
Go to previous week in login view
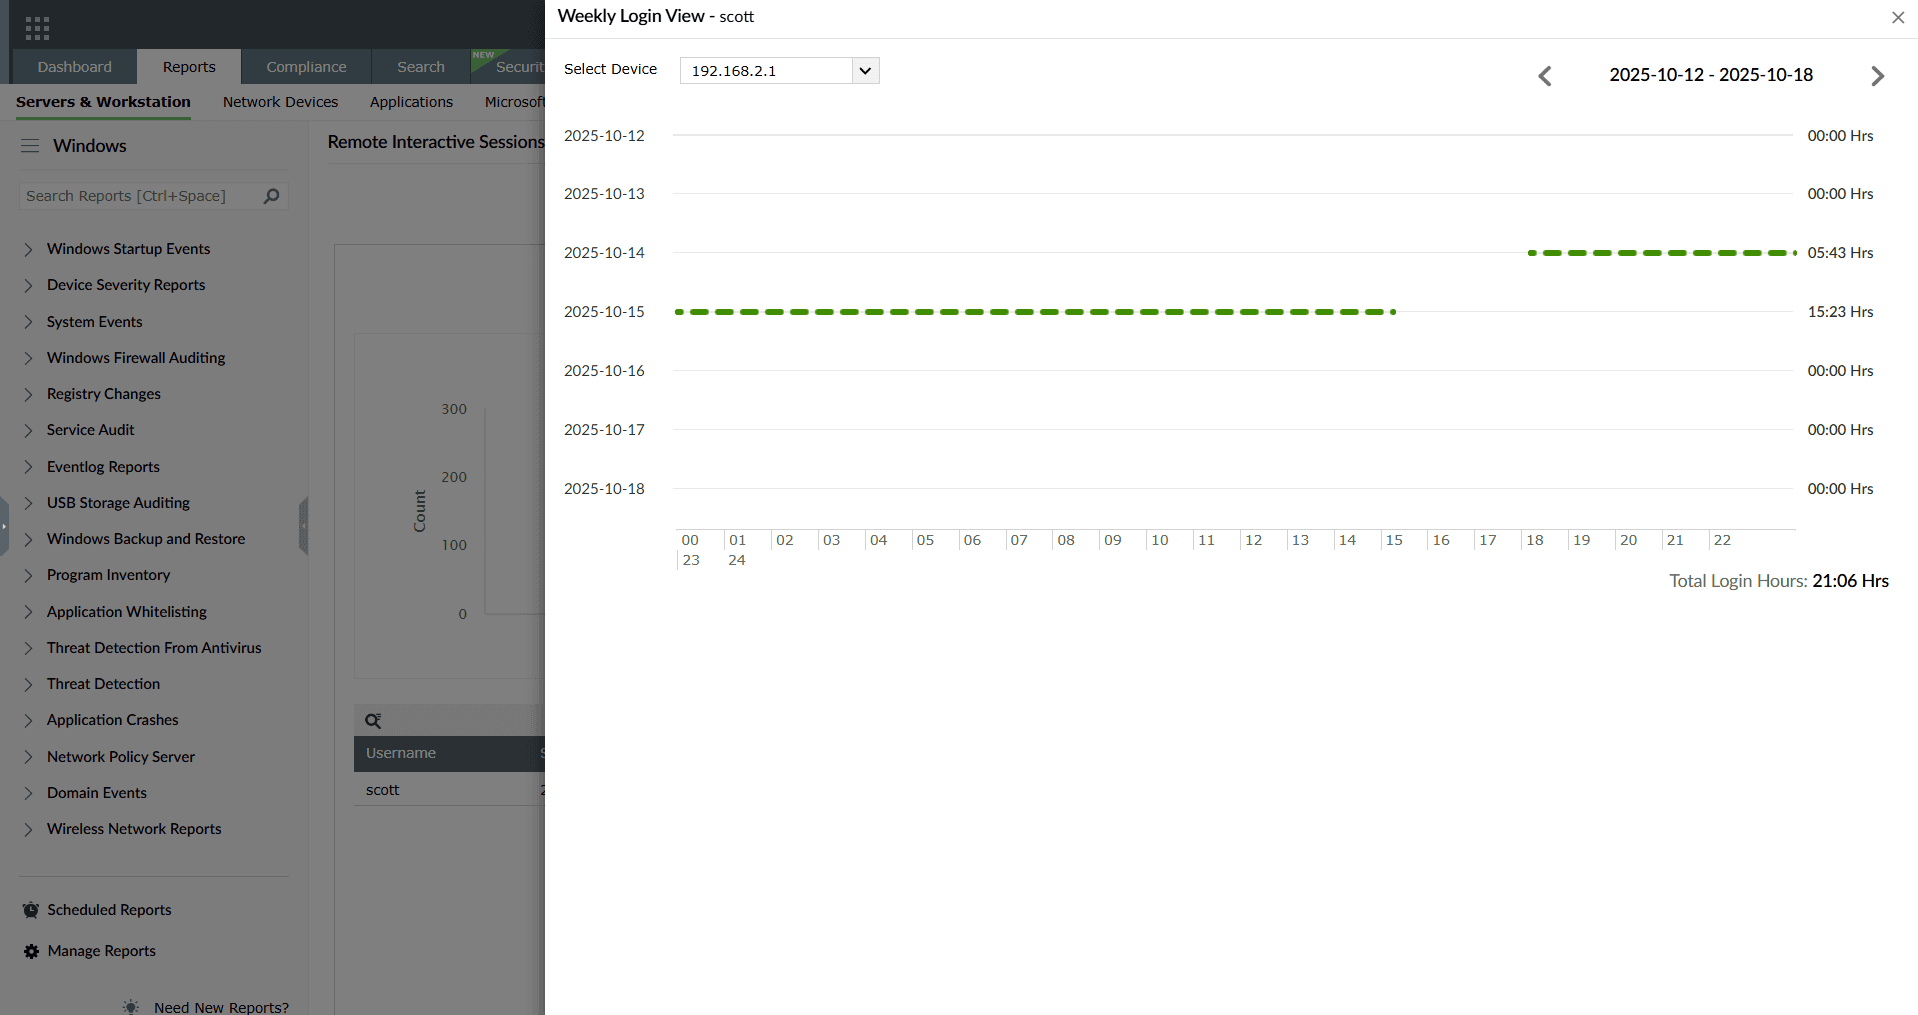coord(1545,76)
